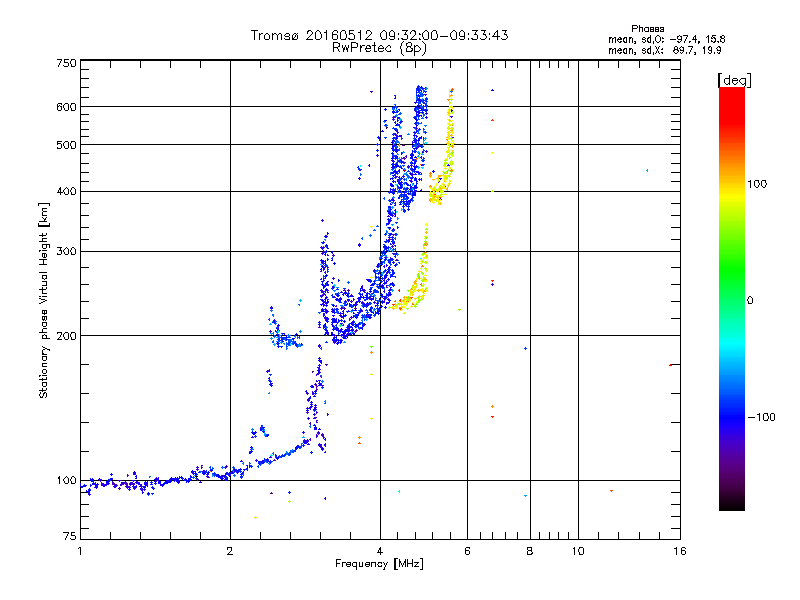Click the "Frequency [MHz]" axis label

point(379,564)
